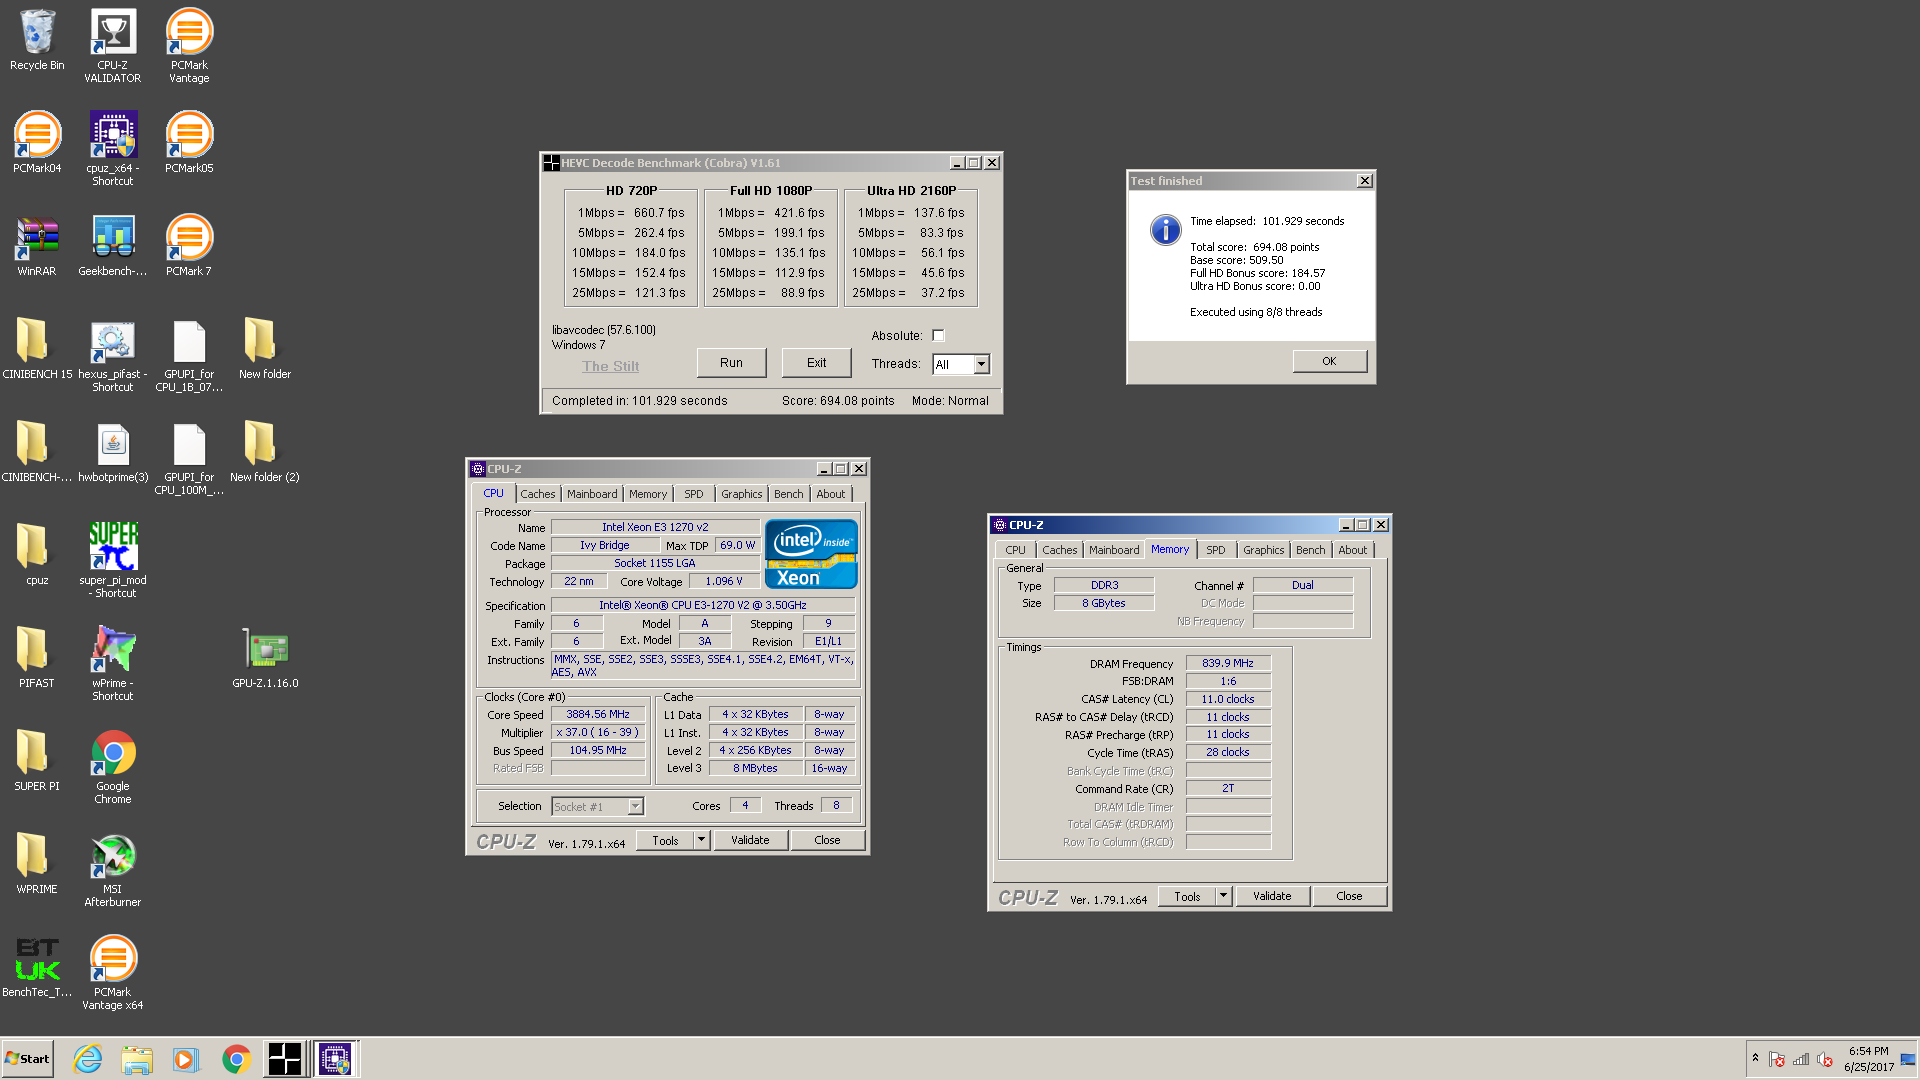Expand the Threads dropdown in HEVC benchmark

point(982,364)
